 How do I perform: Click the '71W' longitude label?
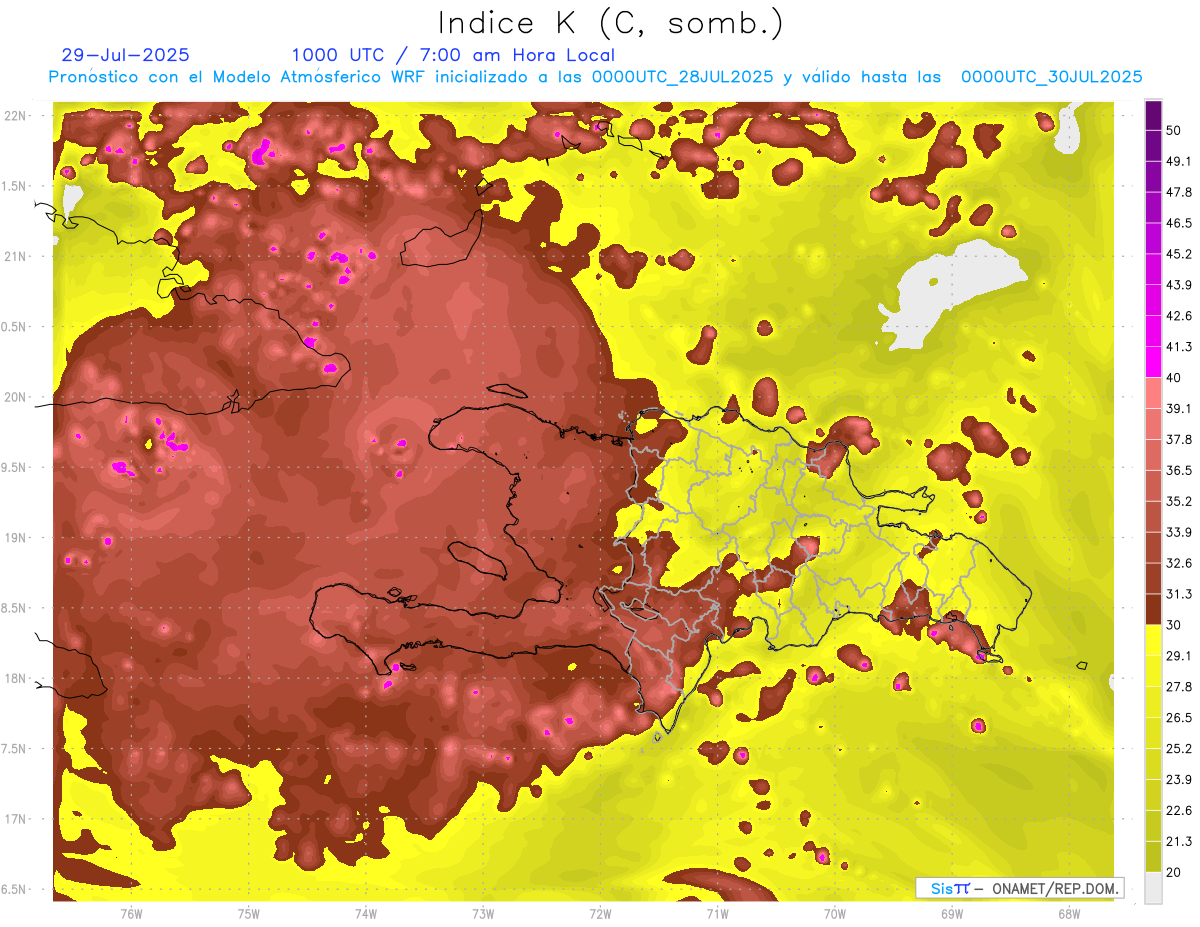click(717, 913)
